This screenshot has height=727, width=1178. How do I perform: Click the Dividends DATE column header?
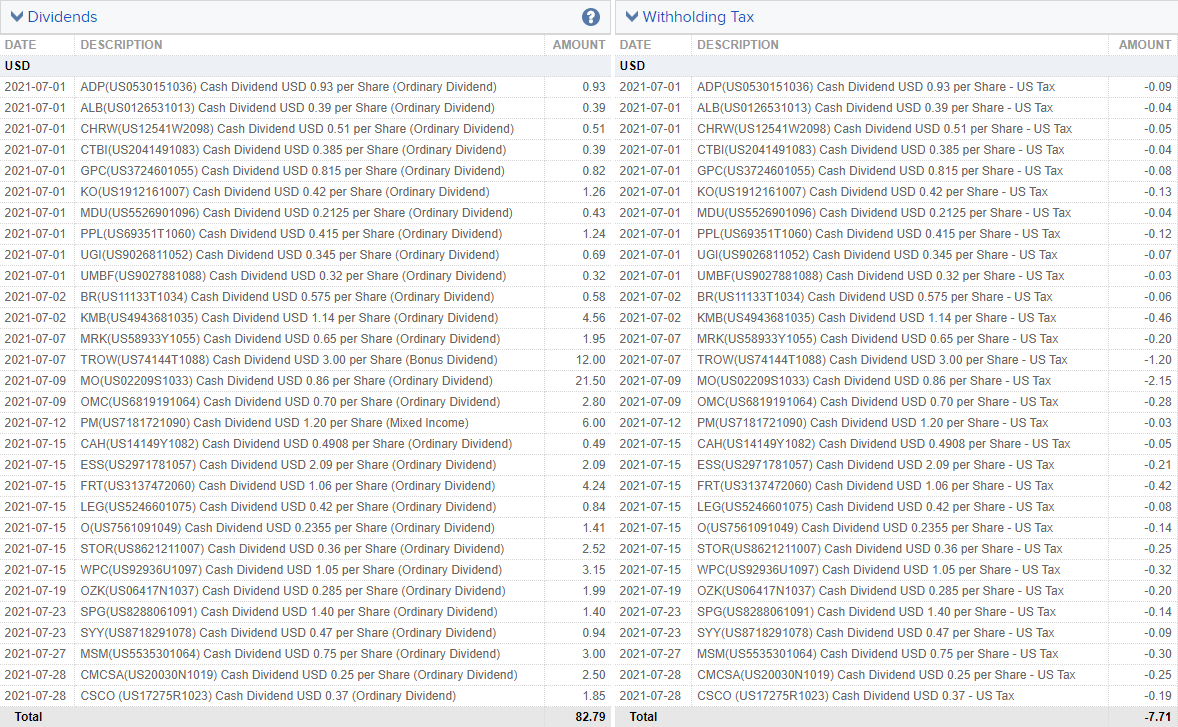tap(20, 45)
